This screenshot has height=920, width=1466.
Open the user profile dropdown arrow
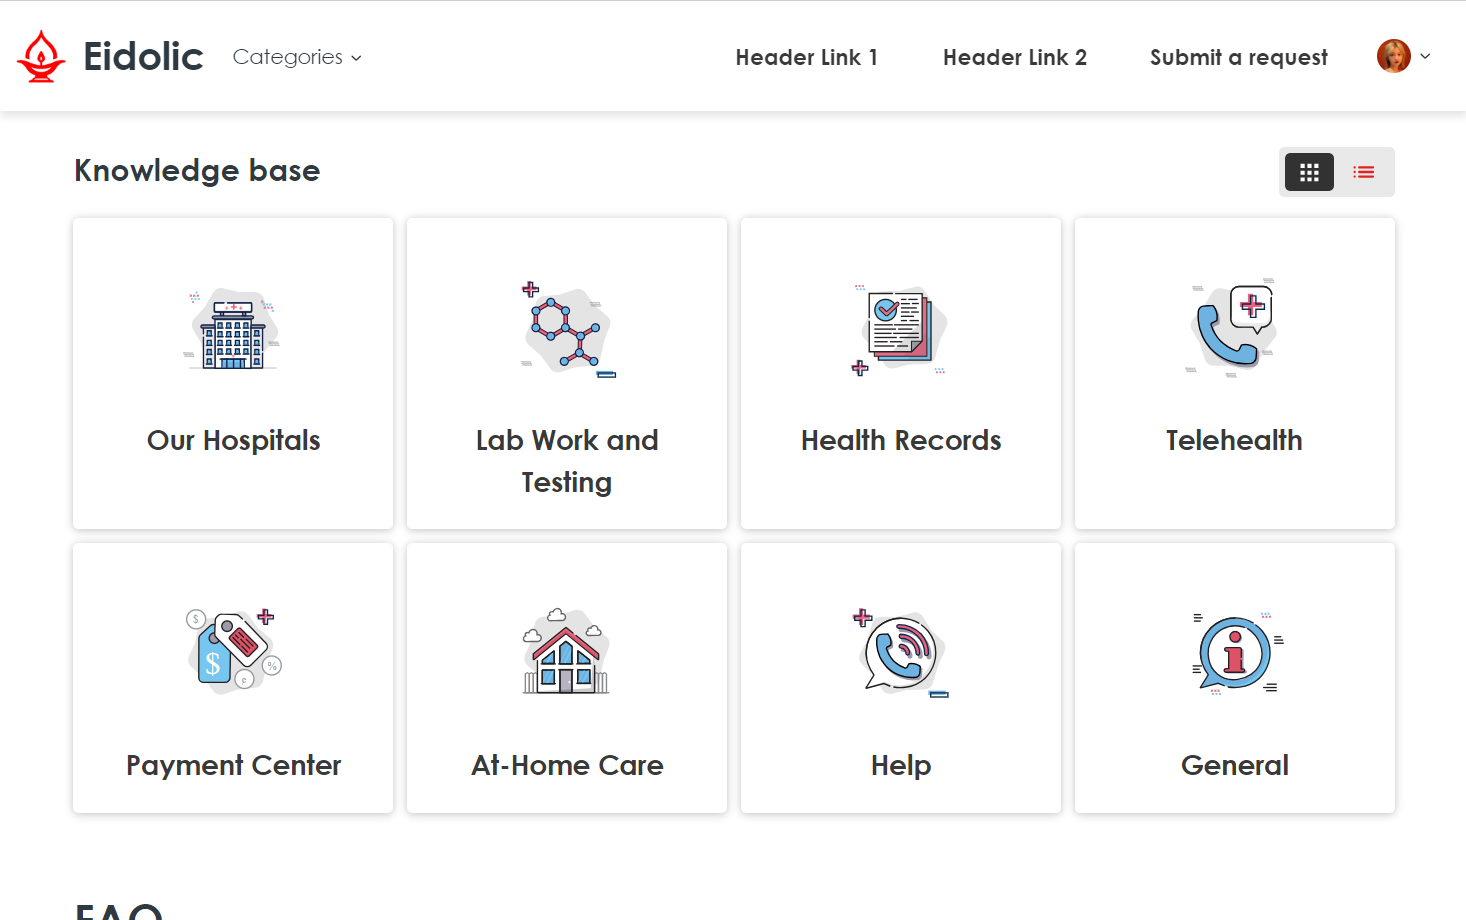pyautogui.click(x=1425, y=56)
